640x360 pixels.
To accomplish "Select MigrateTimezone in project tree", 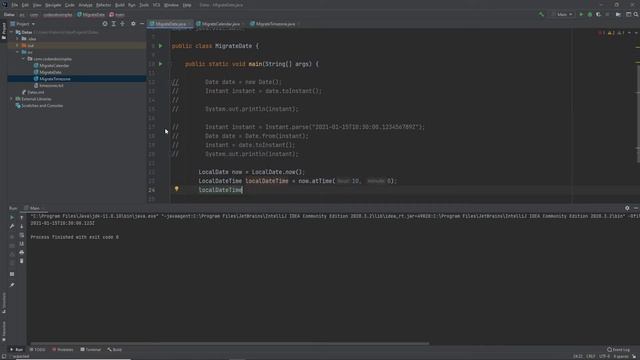I will pyautogui.click(x=55, y=79).
